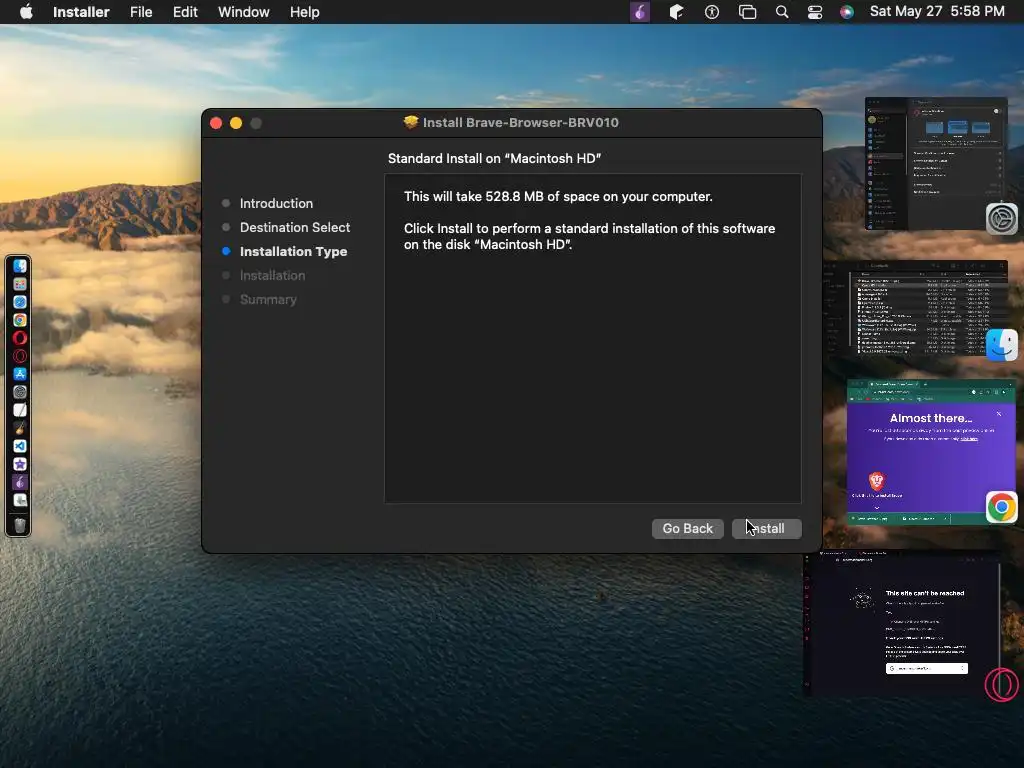This screenshot has height=768, width=1024.
Task: Activate Siri from the menu bar
Action: pos(846,12)
